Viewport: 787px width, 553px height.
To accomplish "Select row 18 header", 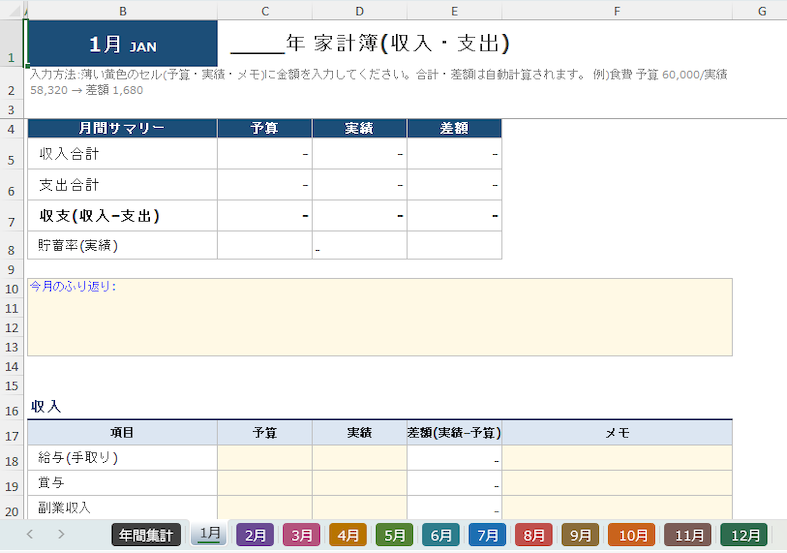I will [11, 458].
